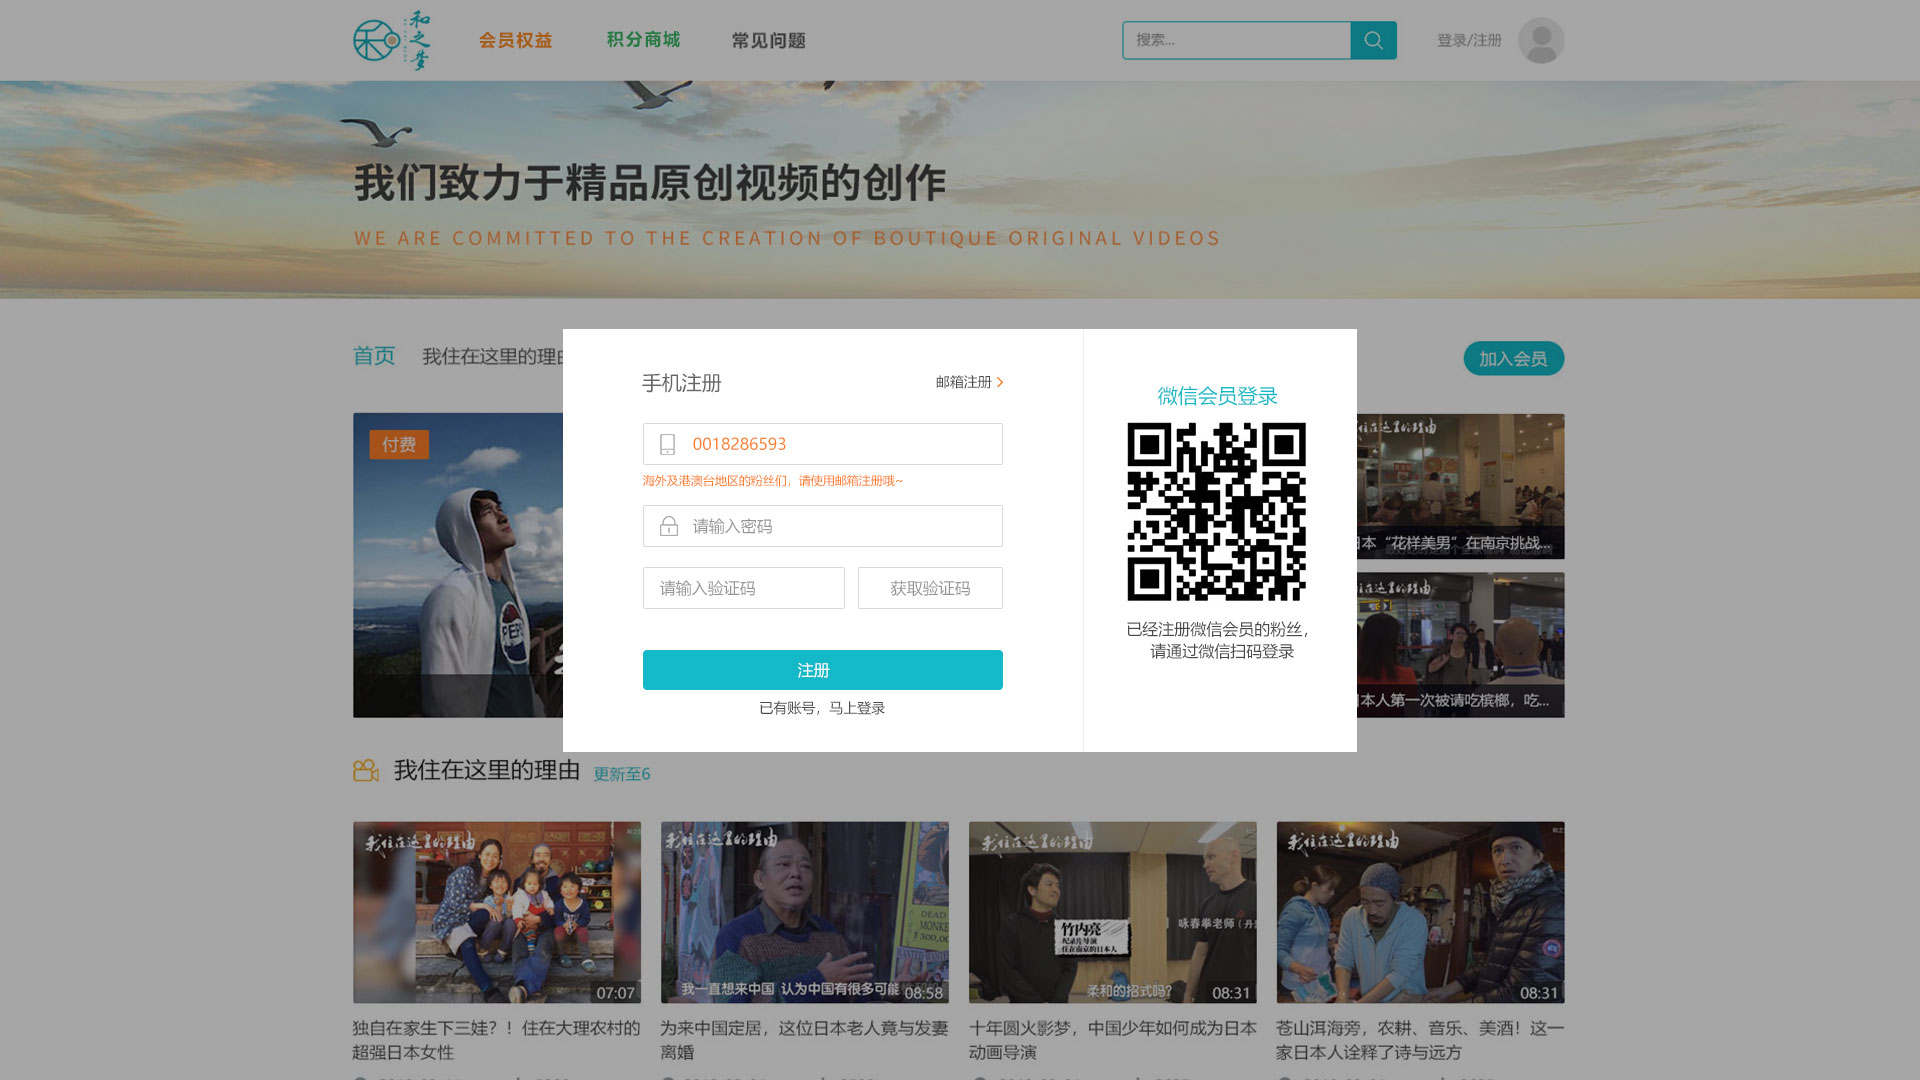
Task: Click the 登录/注册 link
Action: click(x=1469, y=40)
